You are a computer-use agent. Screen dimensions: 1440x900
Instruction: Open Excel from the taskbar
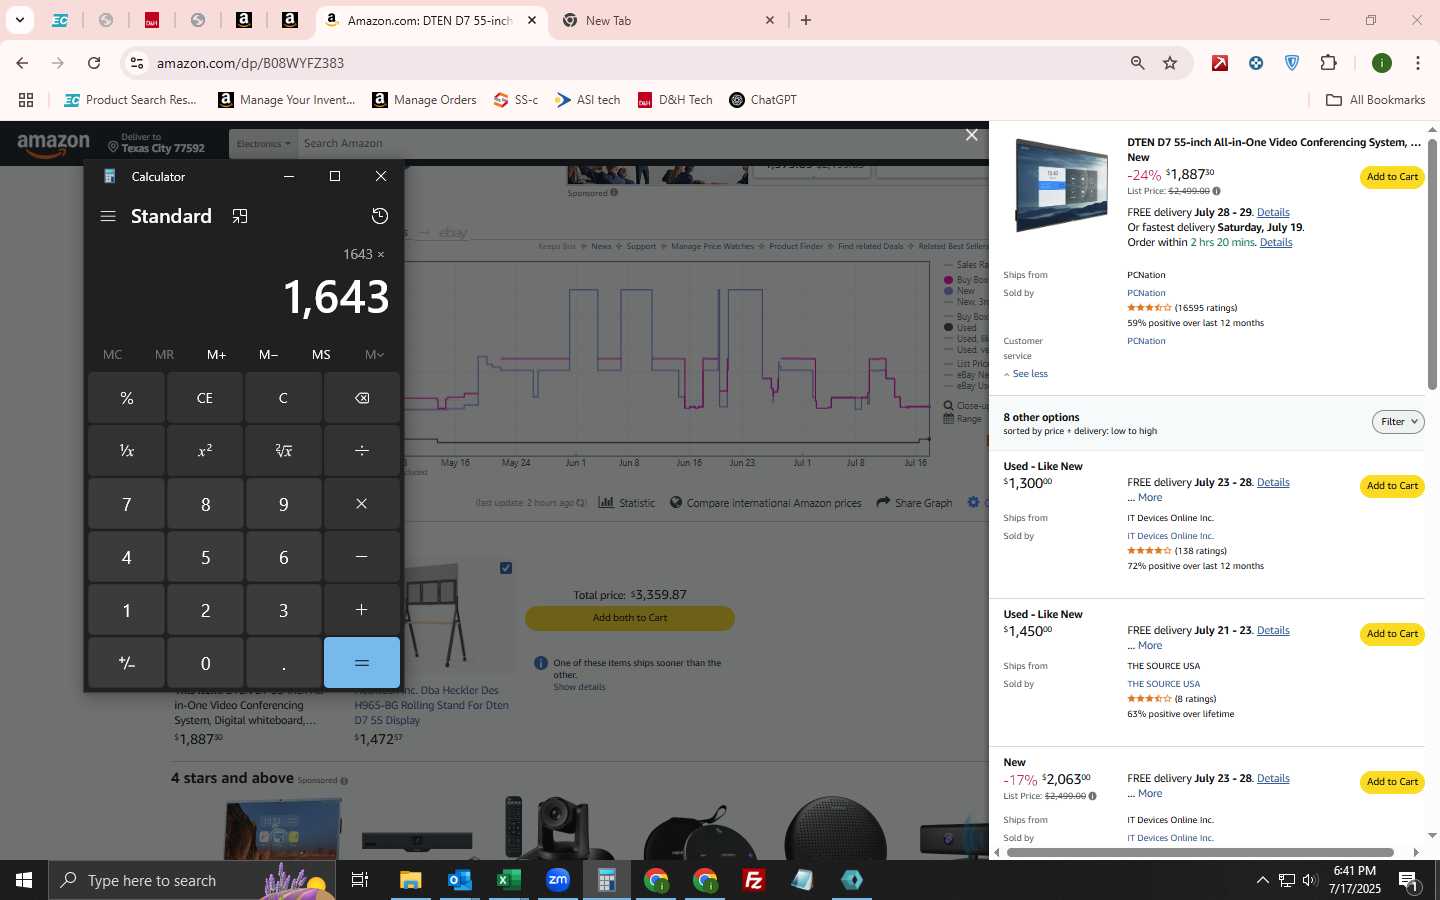(x=508, y=880)
